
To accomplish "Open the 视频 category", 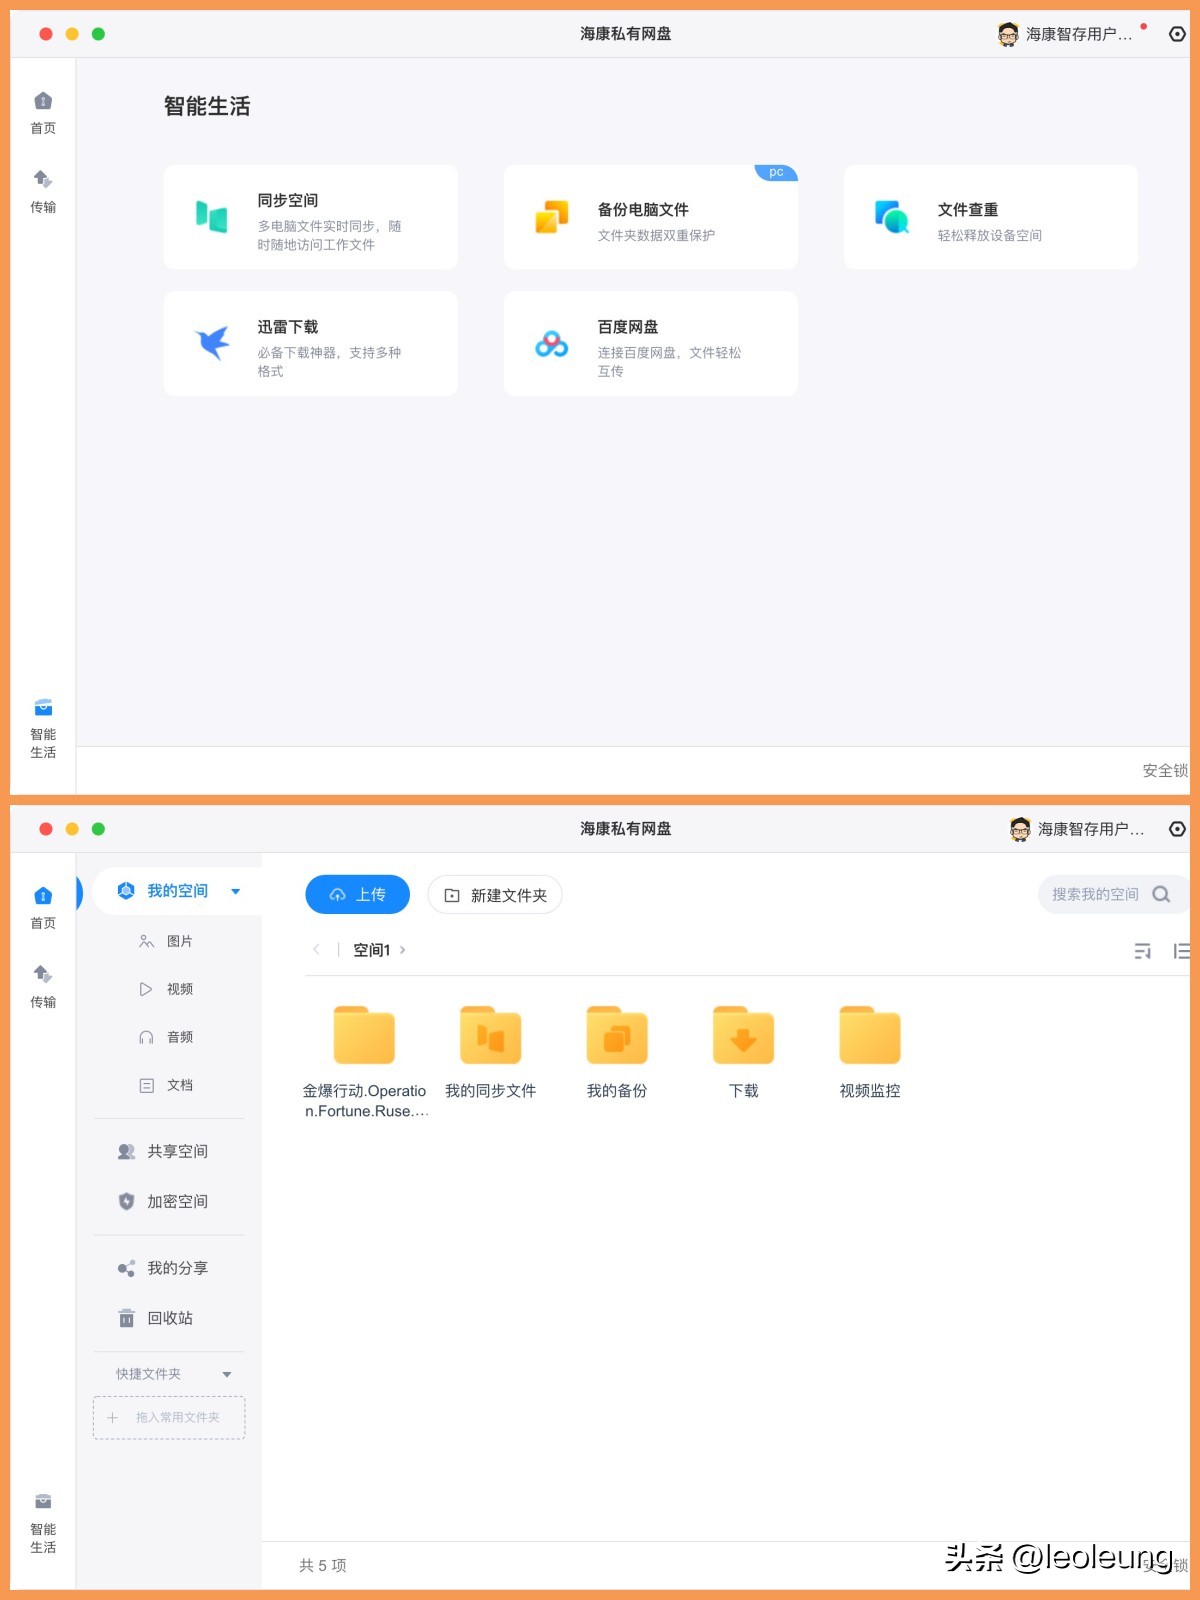I will tap(169, 989).
